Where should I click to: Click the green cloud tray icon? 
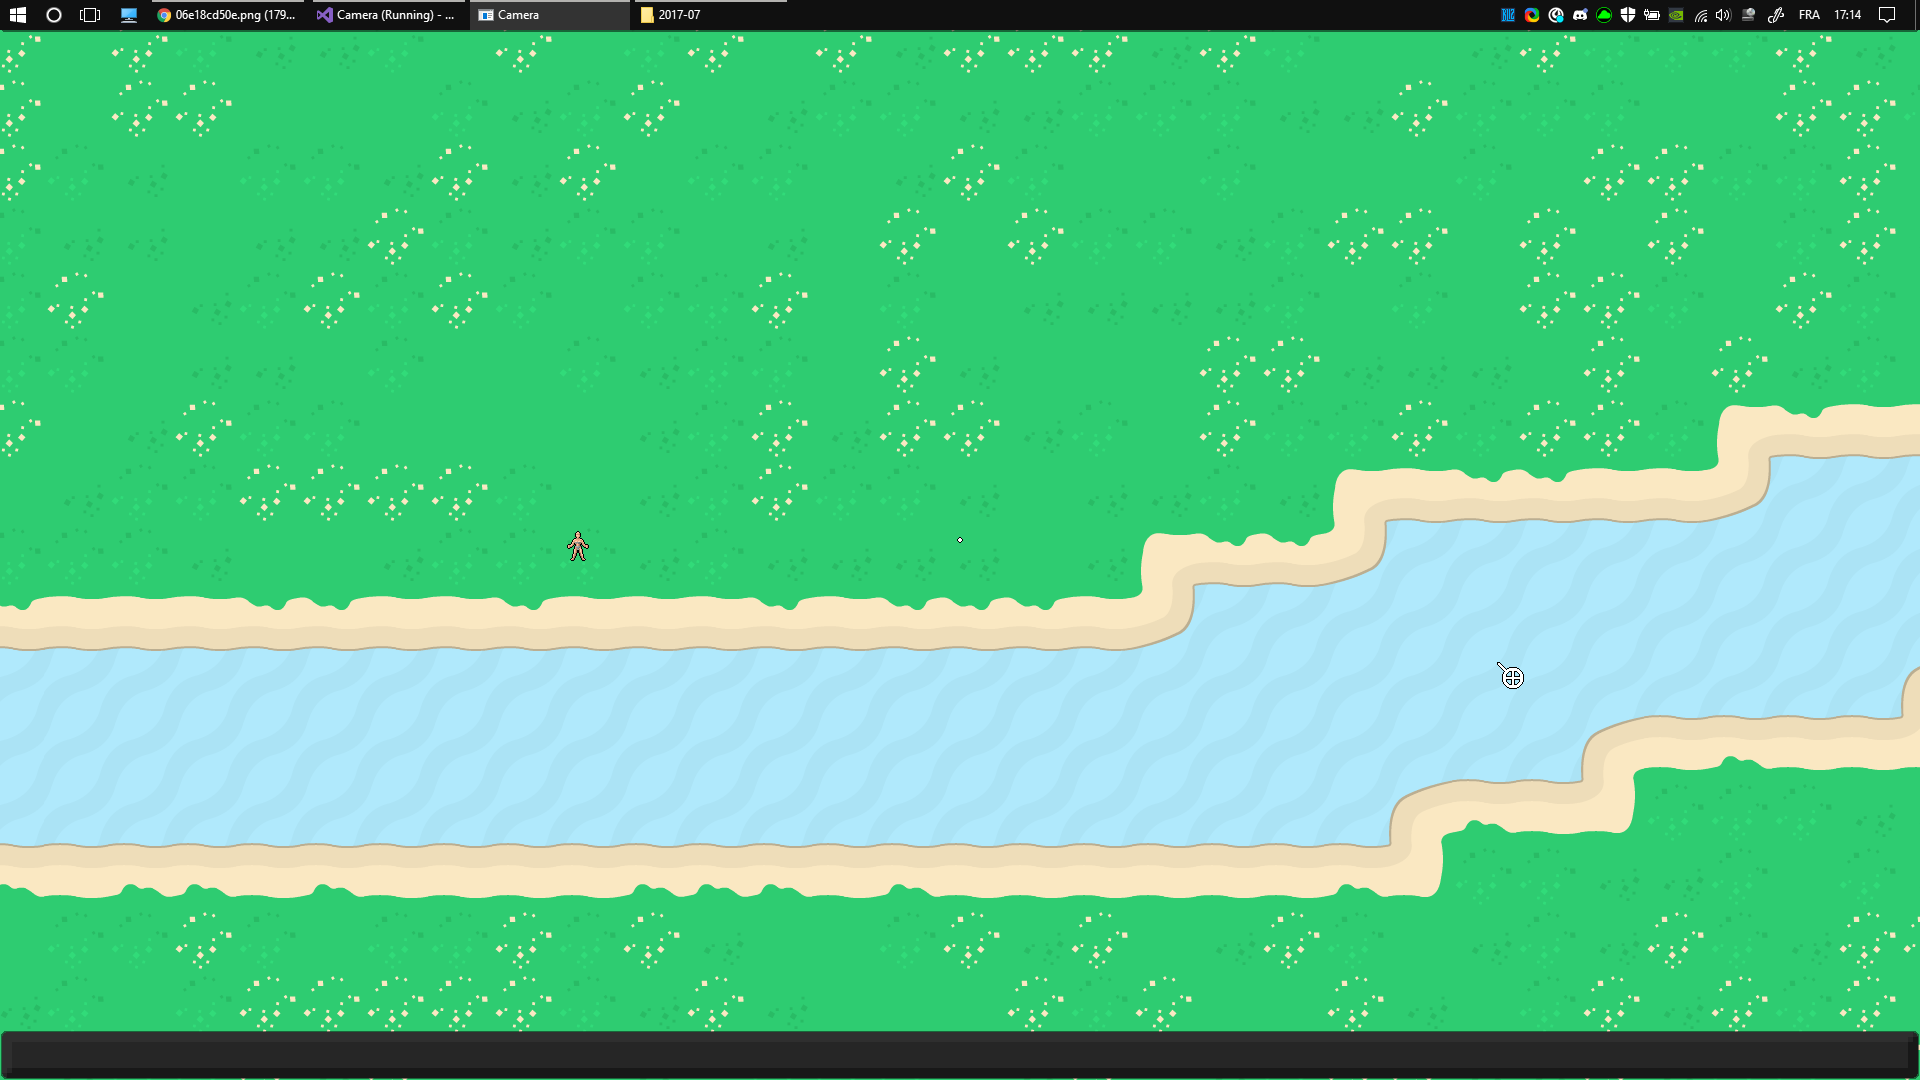[1604, 15]
